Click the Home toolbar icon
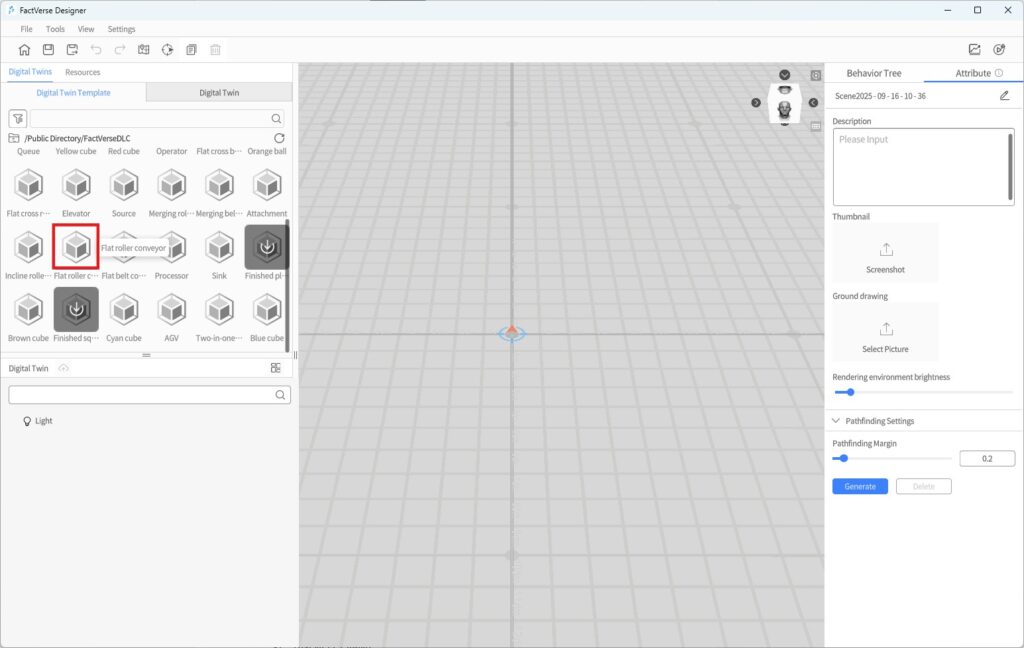Image resolution: width=1024 pixels, height=648 pixels. coord(24,48)
